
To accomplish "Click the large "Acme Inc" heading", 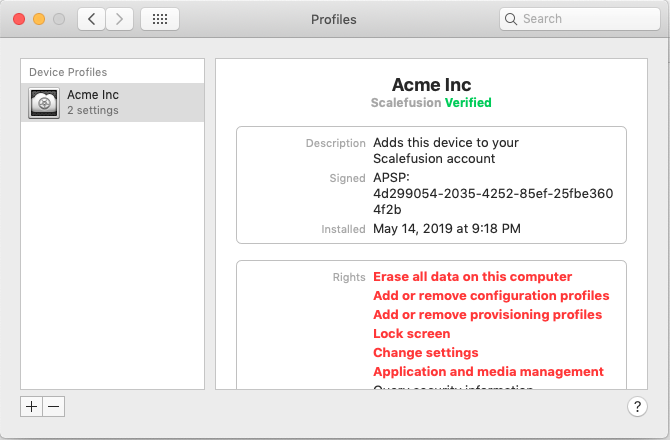I will [432, 85].
